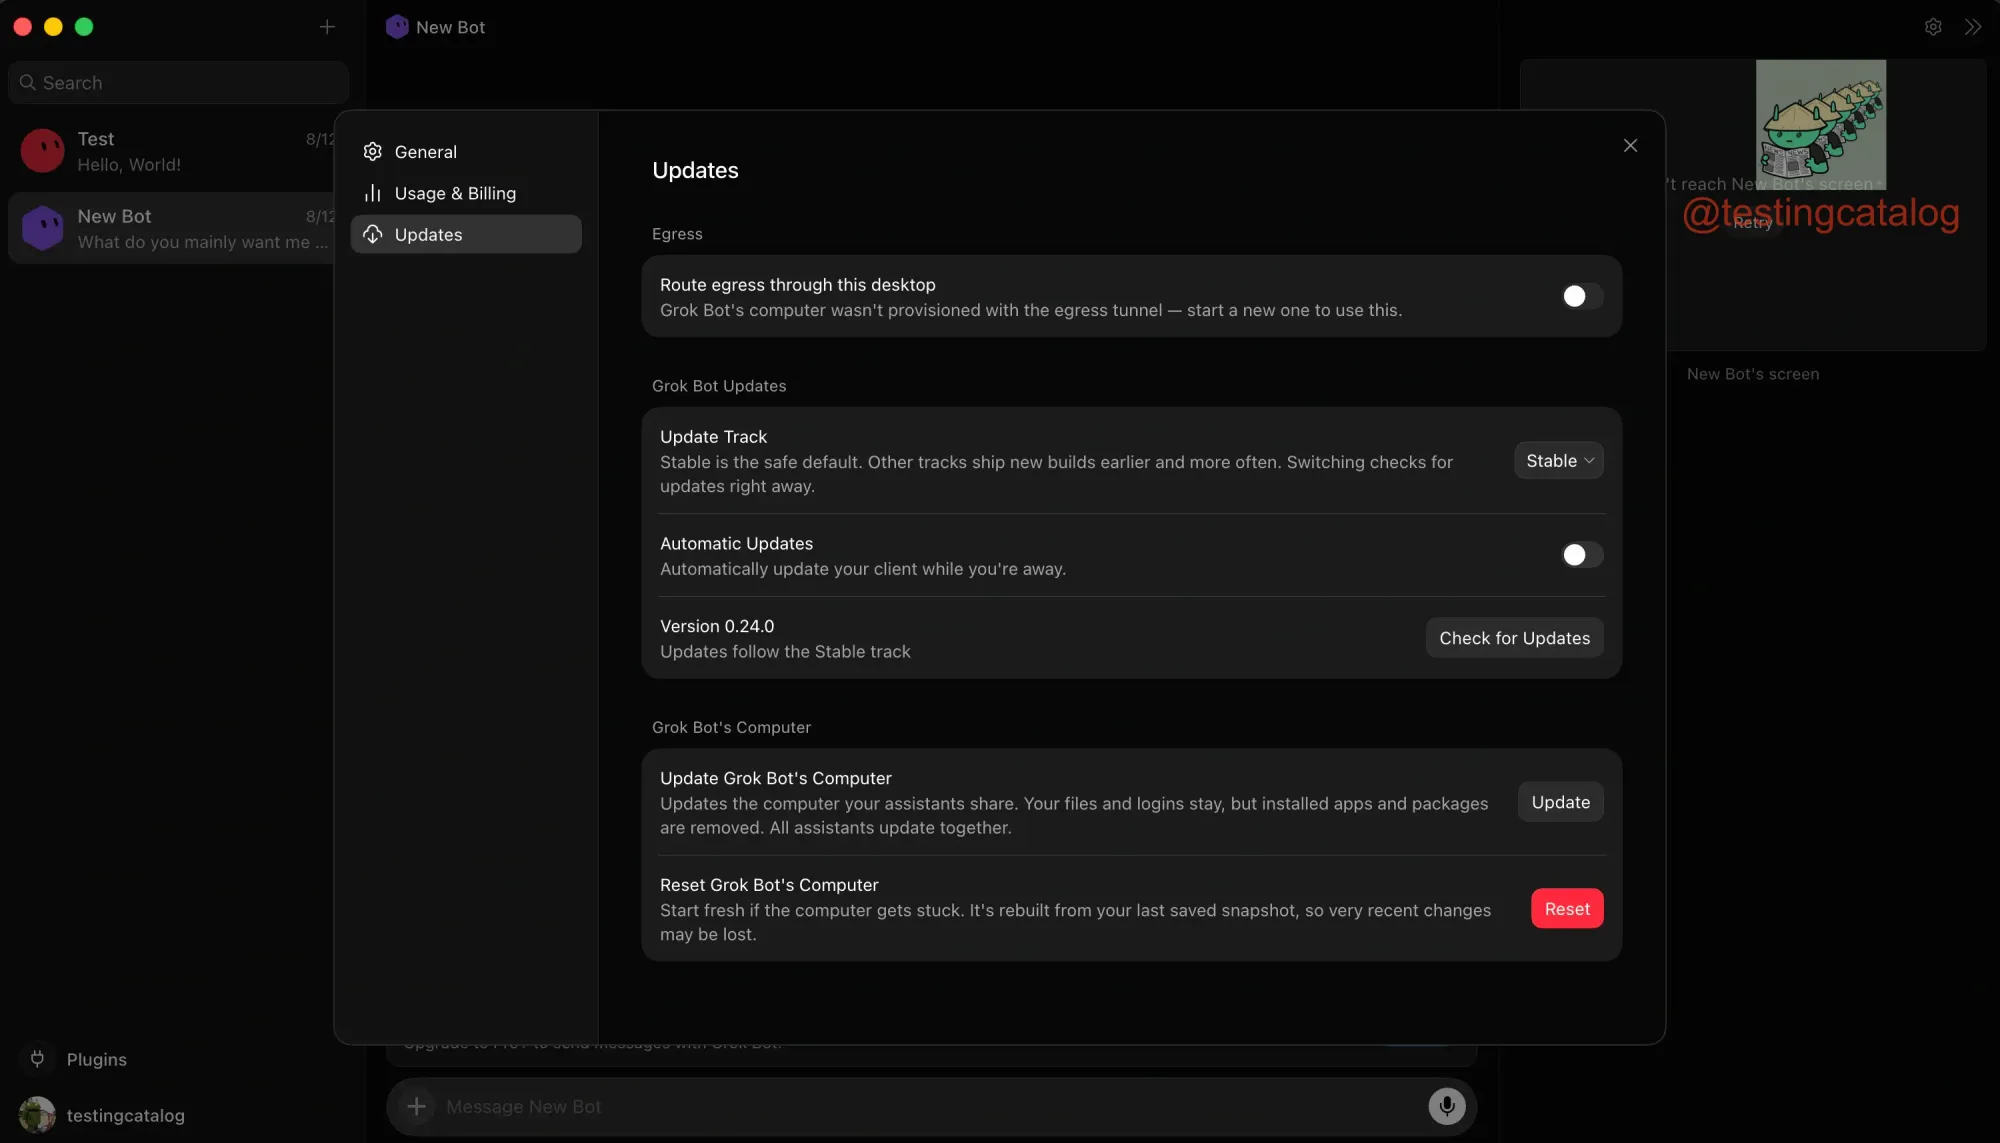Image resolution: width=2000 pixels, height=1143 pixels.
Task: Open the General settings tab
Action: (x=466, y=152)
